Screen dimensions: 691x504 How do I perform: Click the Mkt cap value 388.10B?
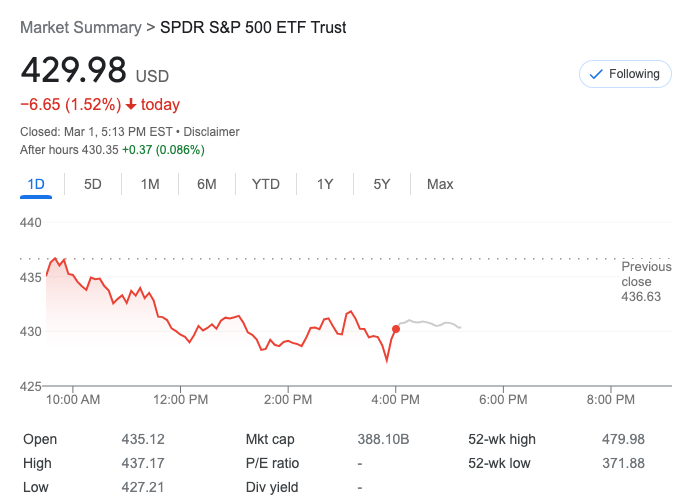383,439
